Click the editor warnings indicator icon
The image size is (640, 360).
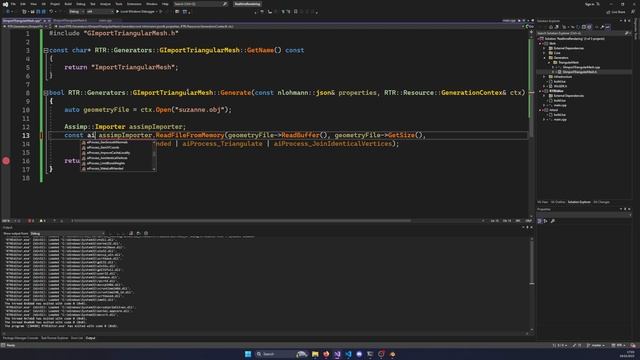pos(42,221)
